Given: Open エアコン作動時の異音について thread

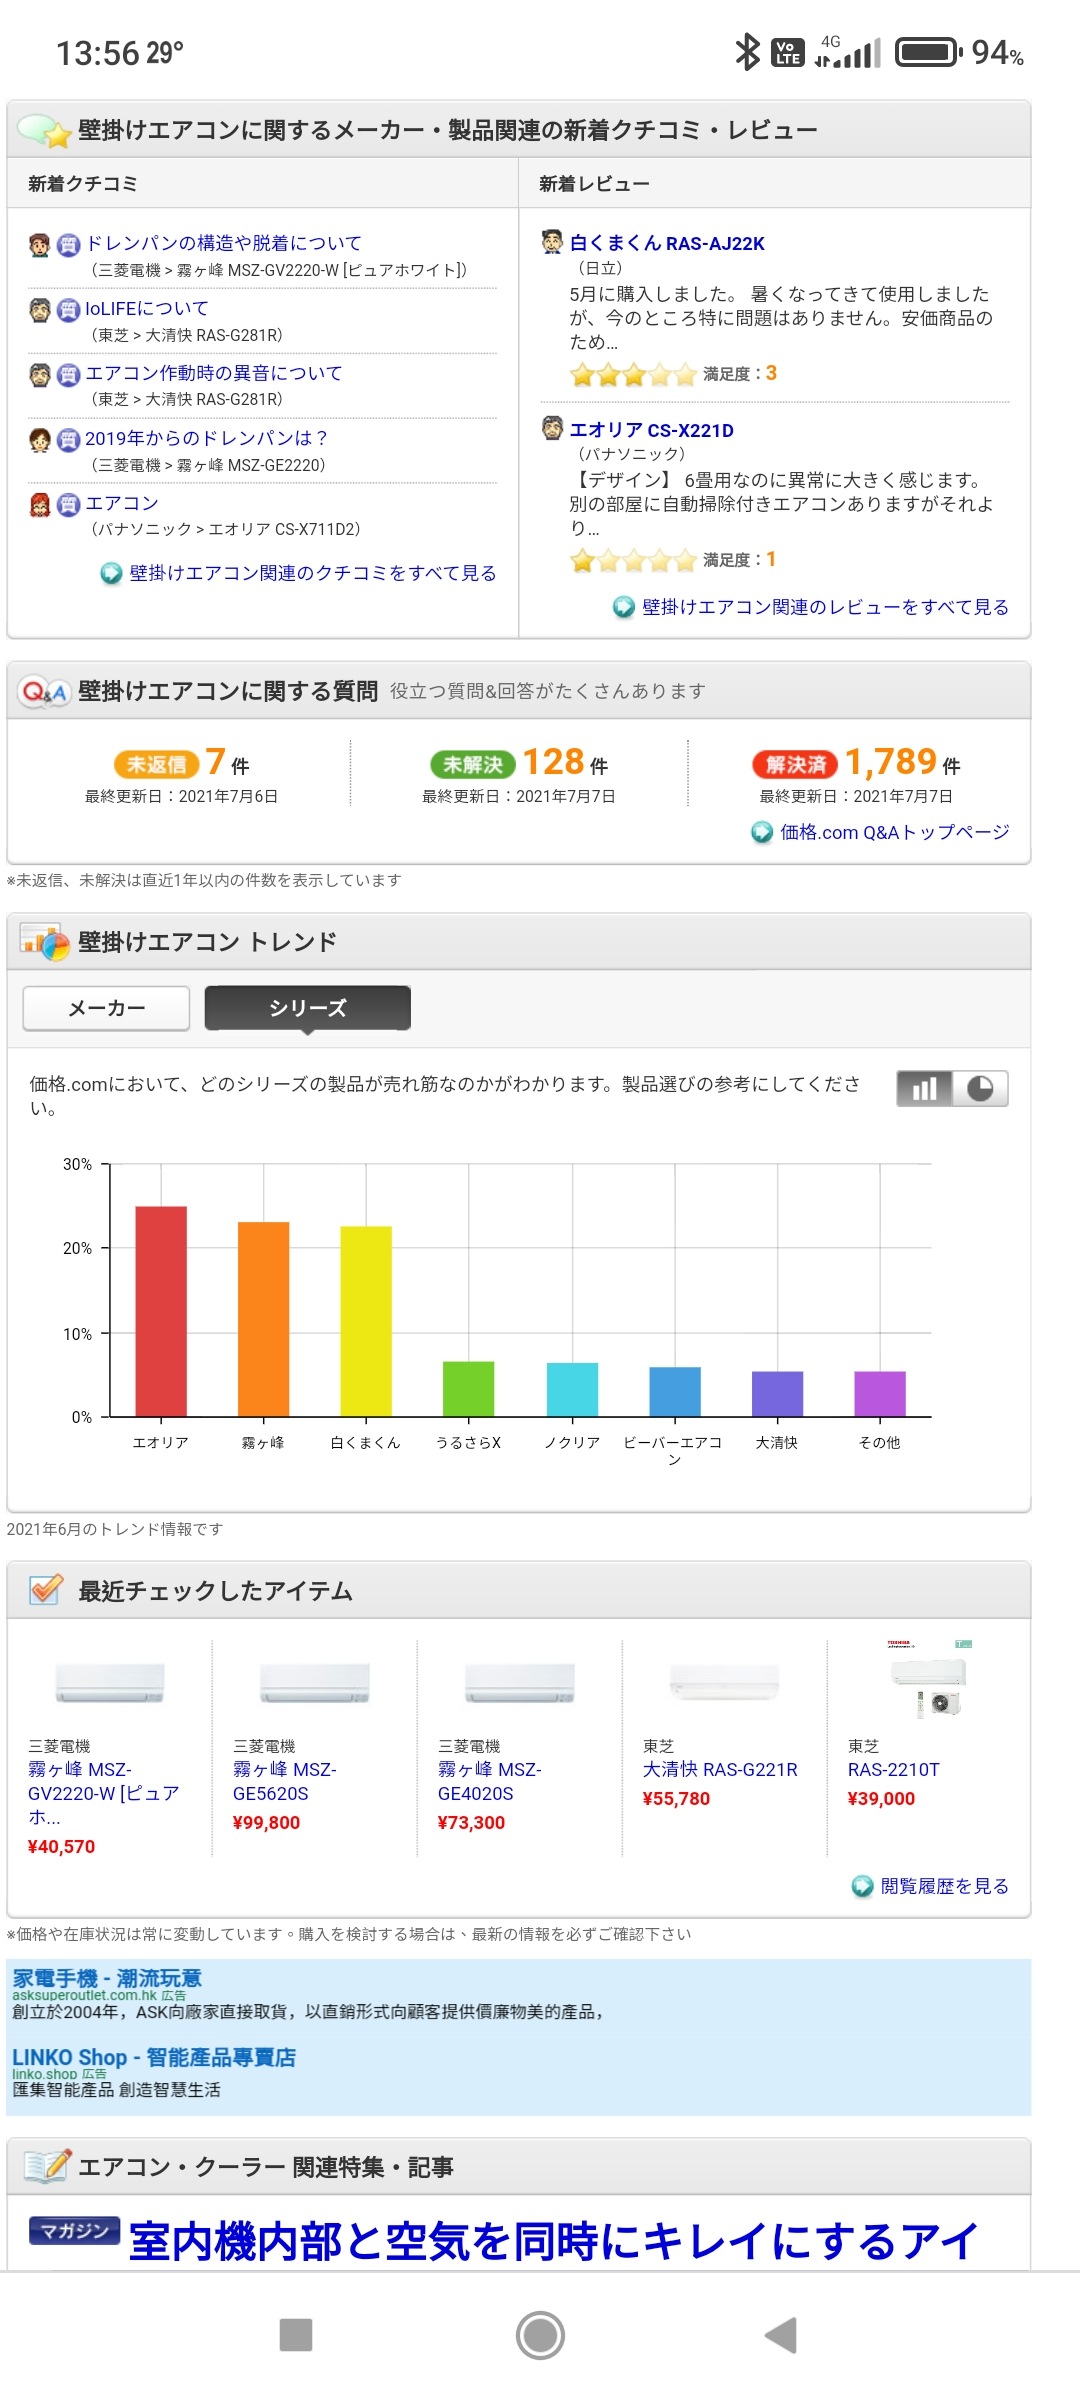Looking at the screenshot, I should point(214,373).
